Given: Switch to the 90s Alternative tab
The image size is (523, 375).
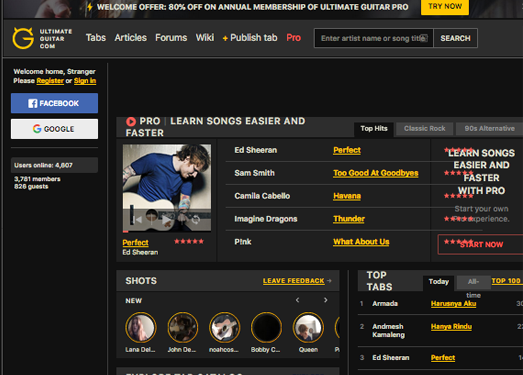Looking at the screenshot, I should (x=489, y=128).
